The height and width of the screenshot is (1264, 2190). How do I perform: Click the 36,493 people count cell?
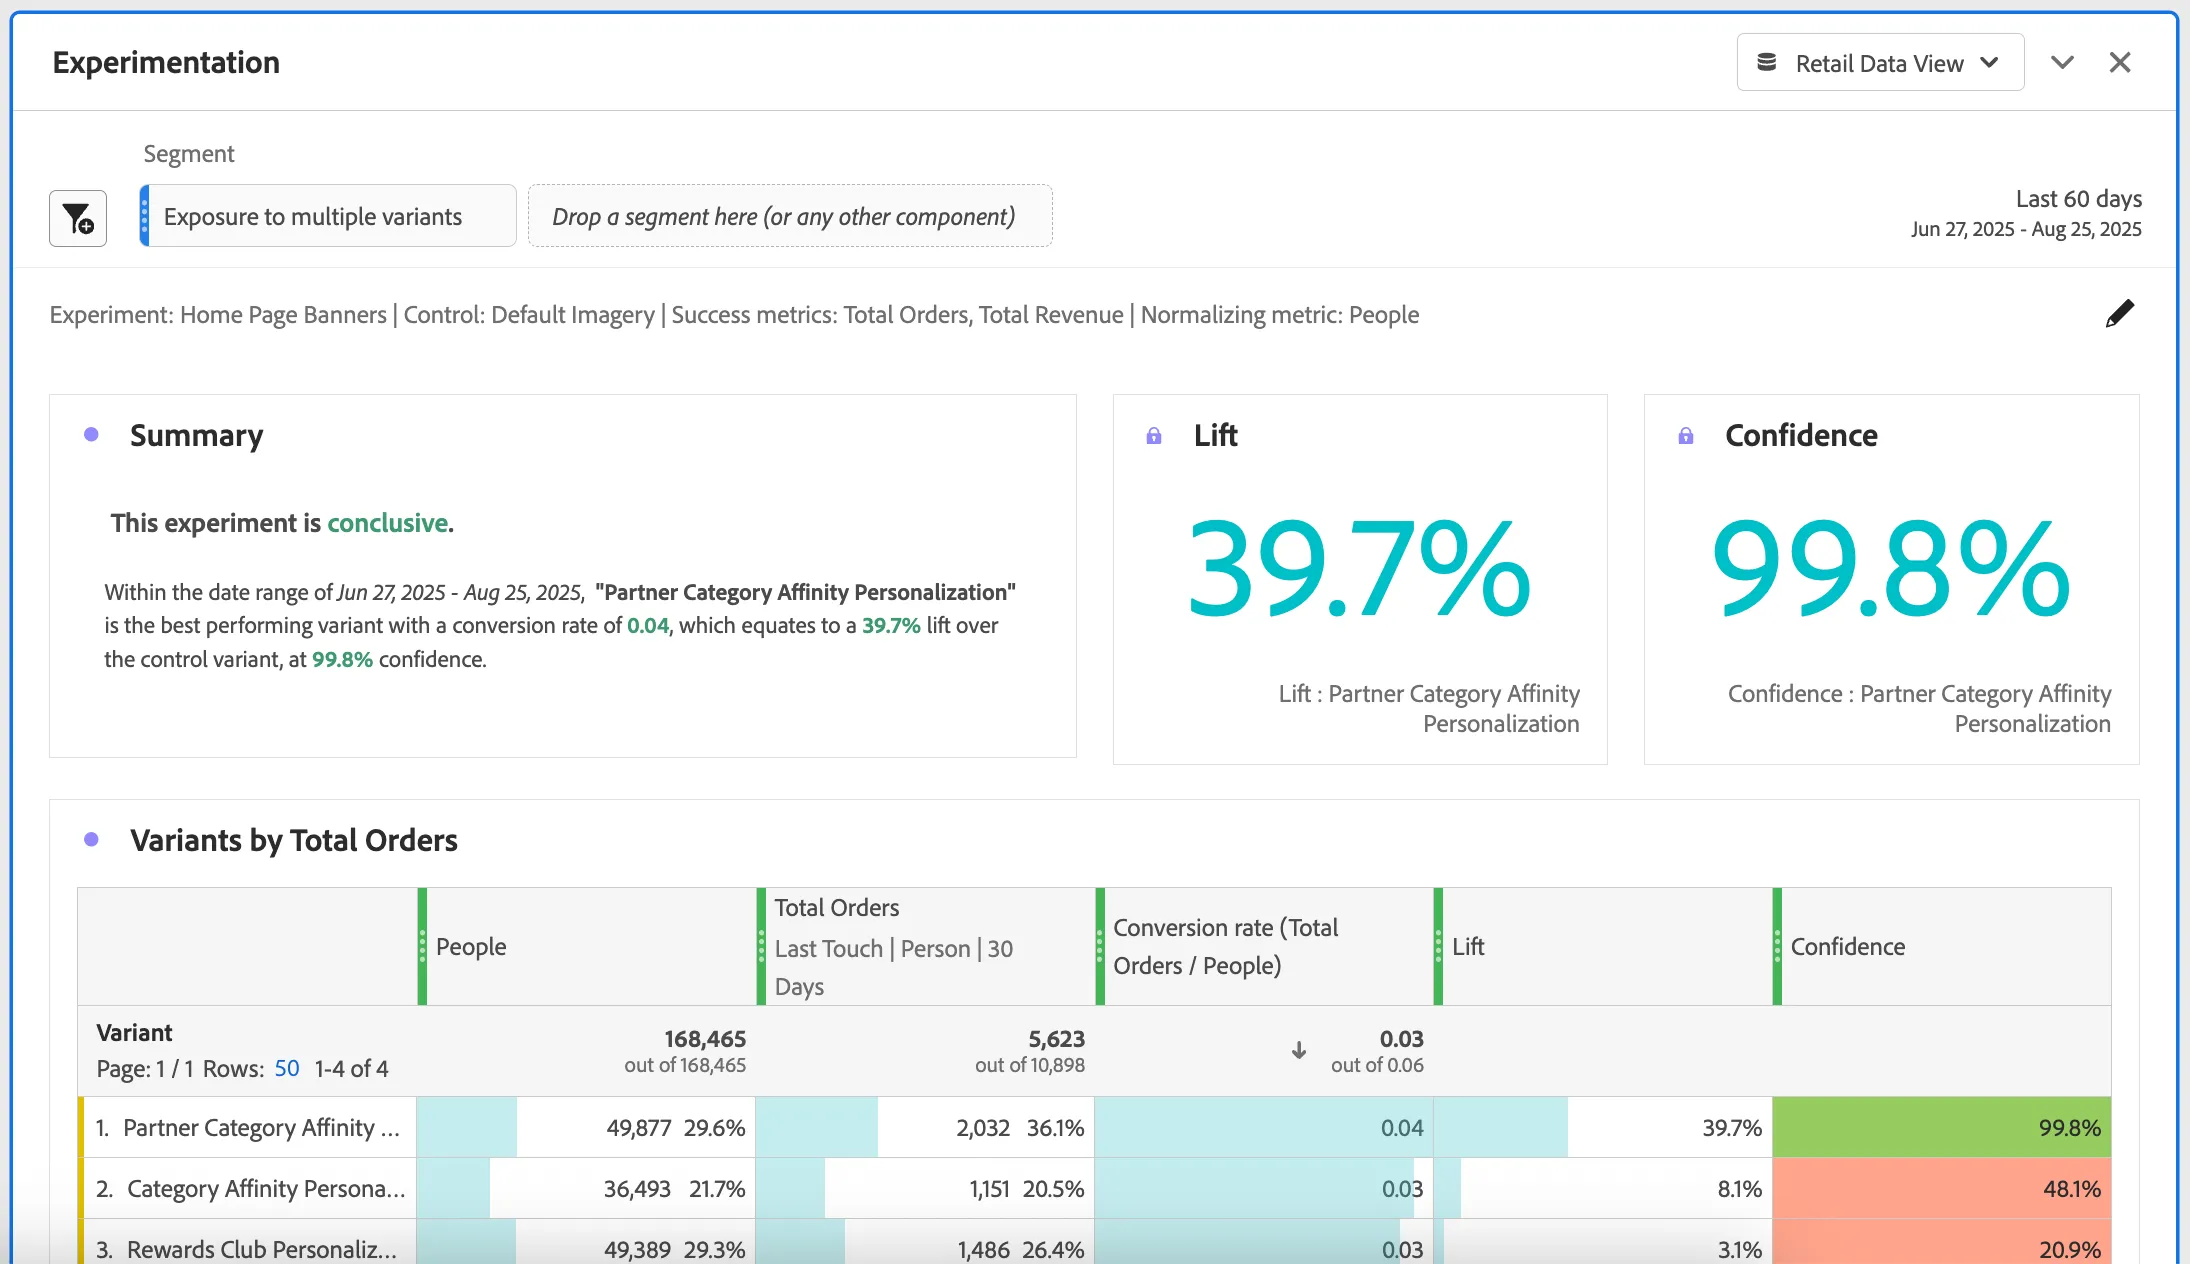(x=586, y=1189)
